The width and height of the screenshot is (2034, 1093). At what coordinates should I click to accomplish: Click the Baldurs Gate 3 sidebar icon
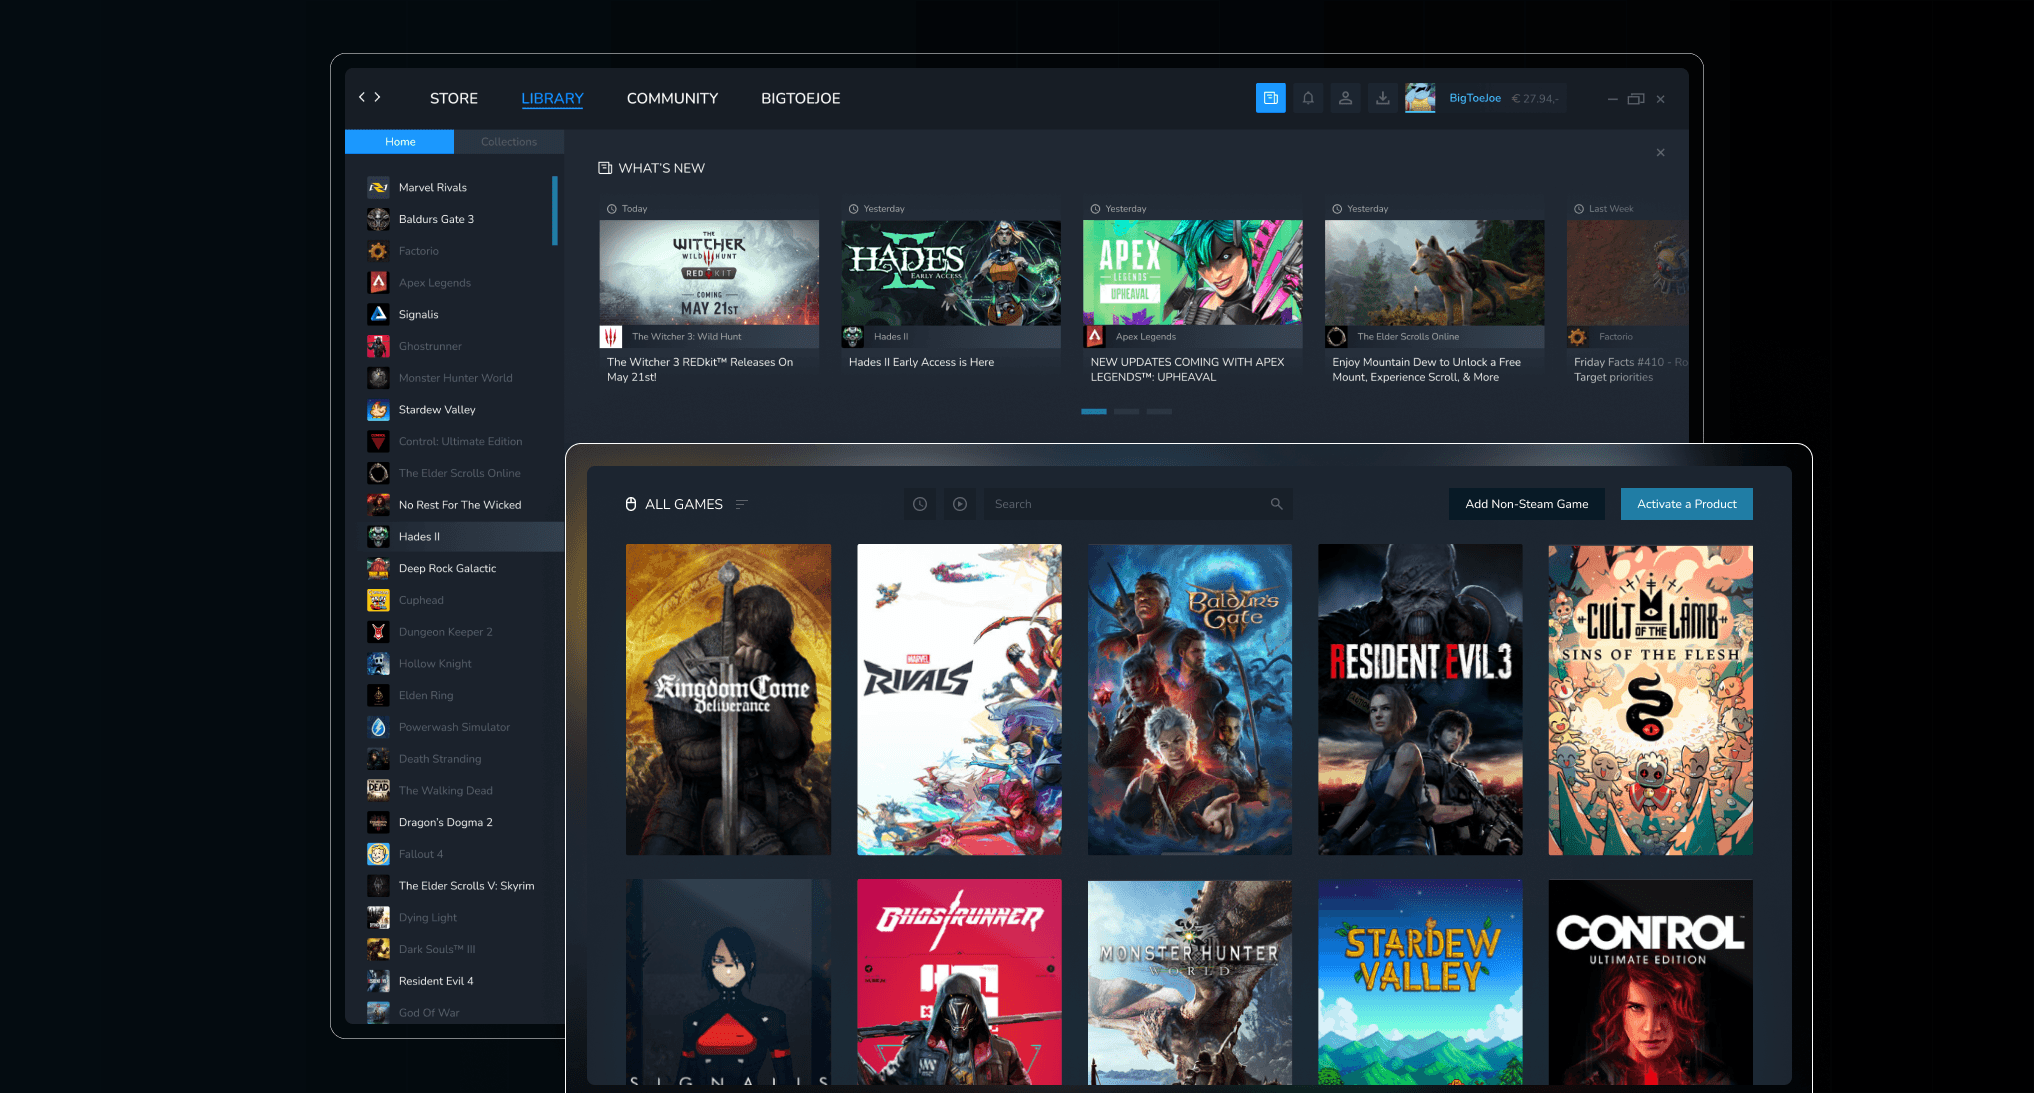click(x=378, y=219)
